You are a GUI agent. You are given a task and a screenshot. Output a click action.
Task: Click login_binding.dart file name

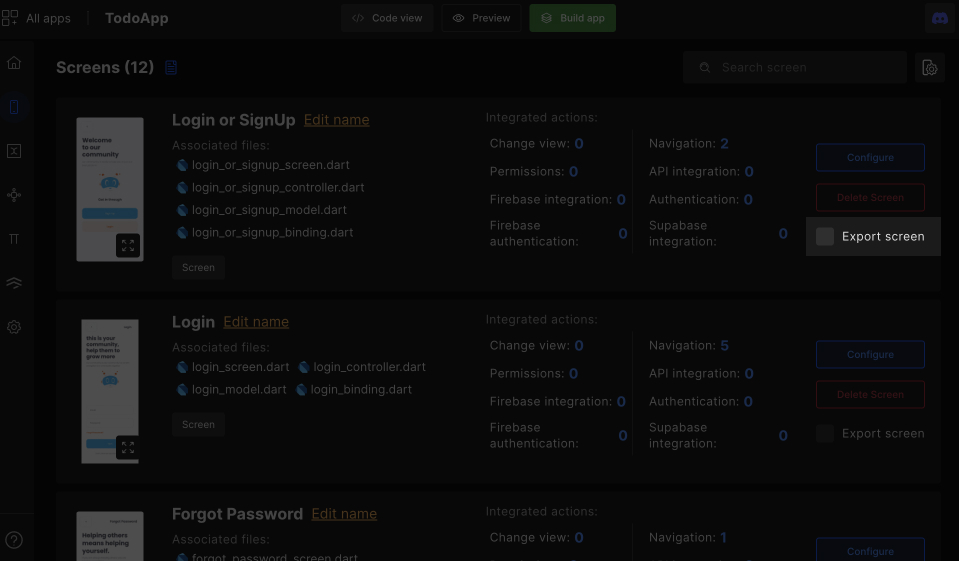(361, 390)
